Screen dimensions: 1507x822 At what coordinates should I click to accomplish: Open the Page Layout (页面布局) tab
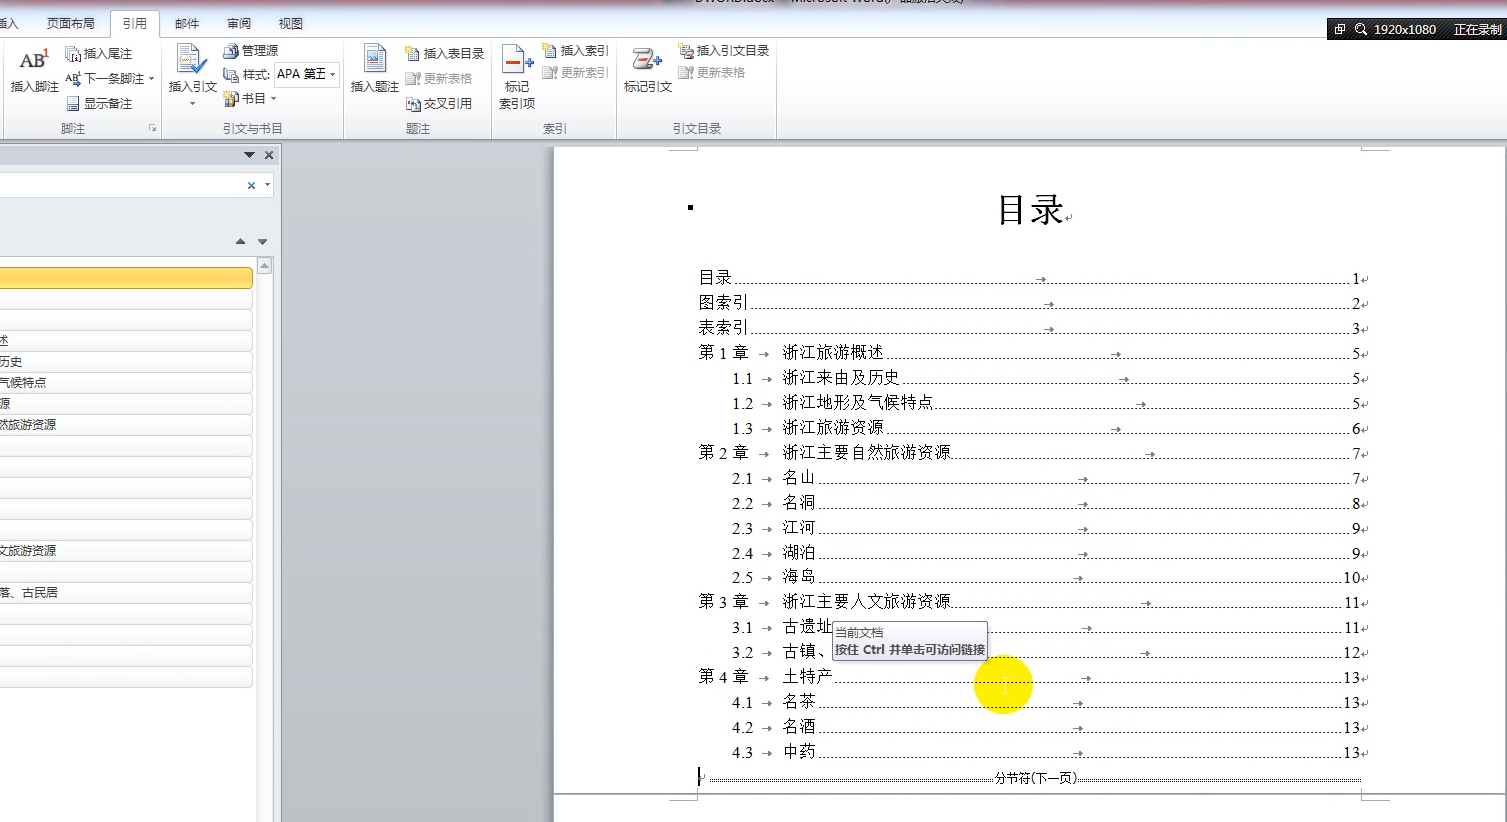(x=71, y=23)
